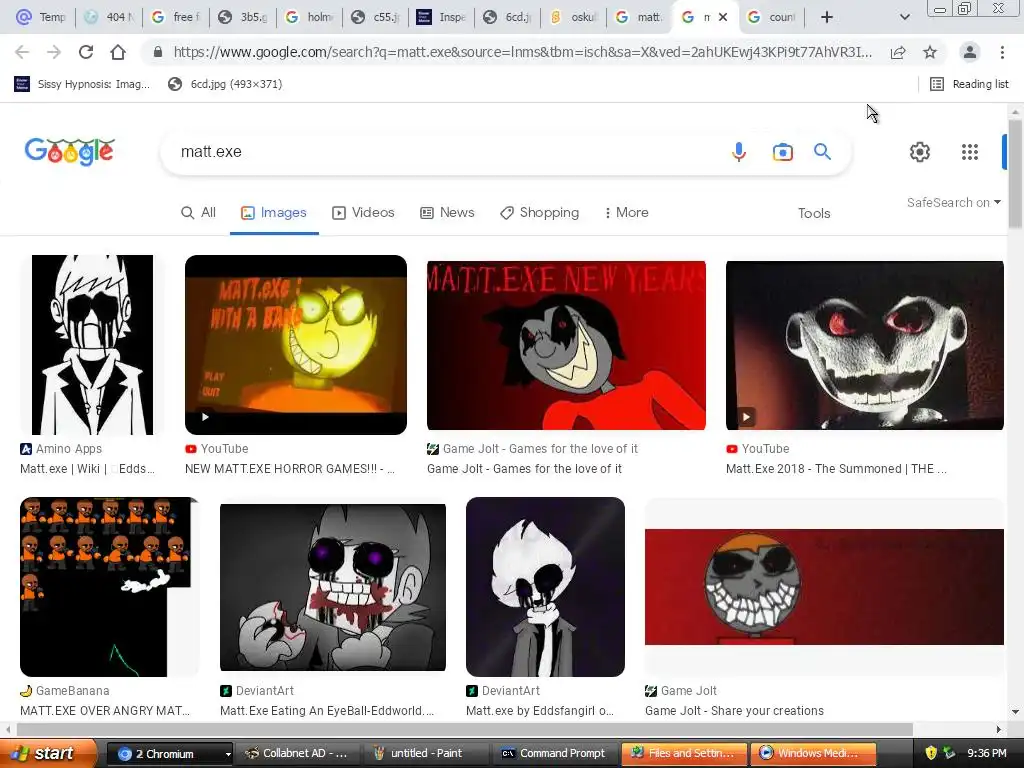The image size is (1024, 768).
Task: Open the Matt.exe | Wiki result link
Action: tap(88, 469)
